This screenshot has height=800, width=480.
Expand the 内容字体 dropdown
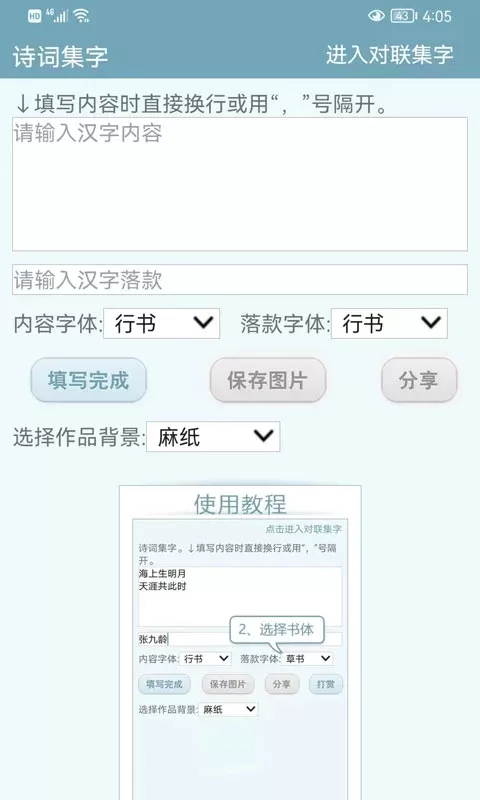click(x=162, y=323)
